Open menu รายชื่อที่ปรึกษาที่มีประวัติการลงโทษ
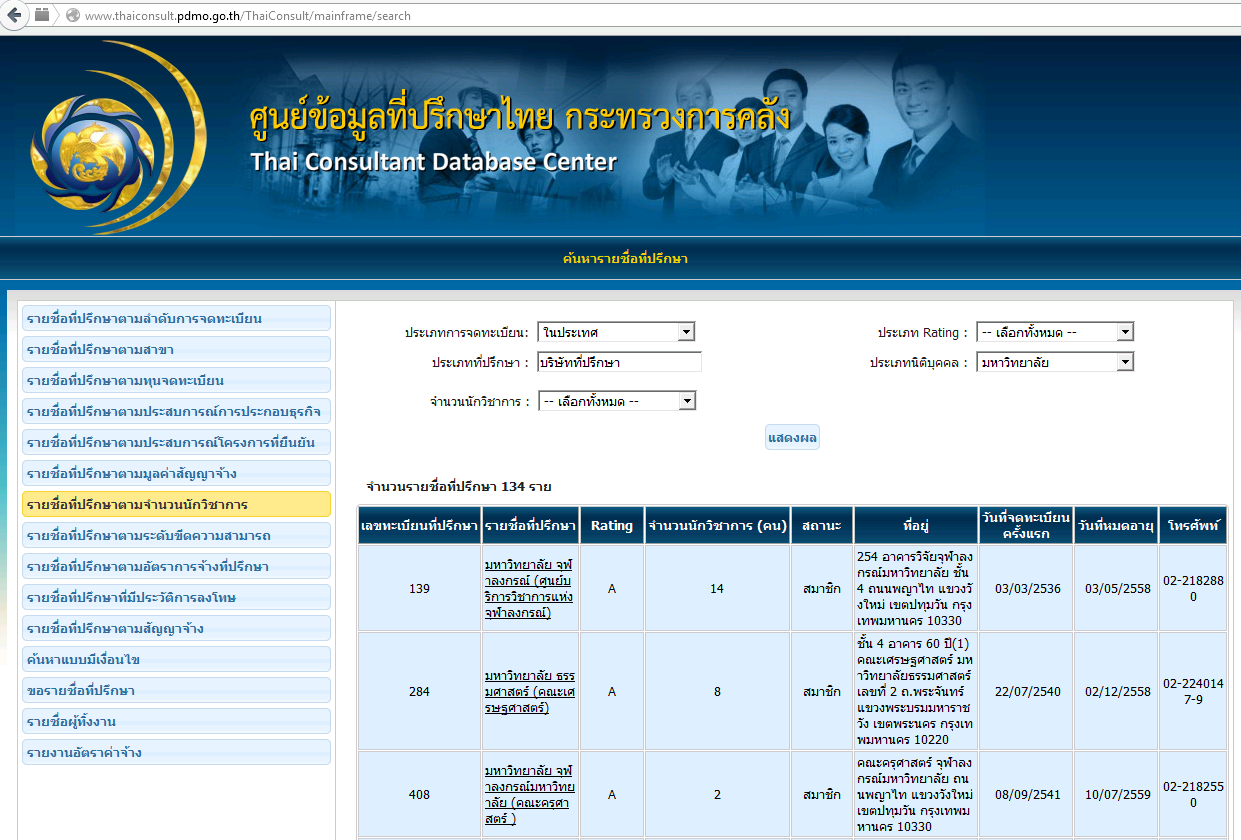Image resolution: width=1241 pixels, height=840 pixels. tap(176, 597)
